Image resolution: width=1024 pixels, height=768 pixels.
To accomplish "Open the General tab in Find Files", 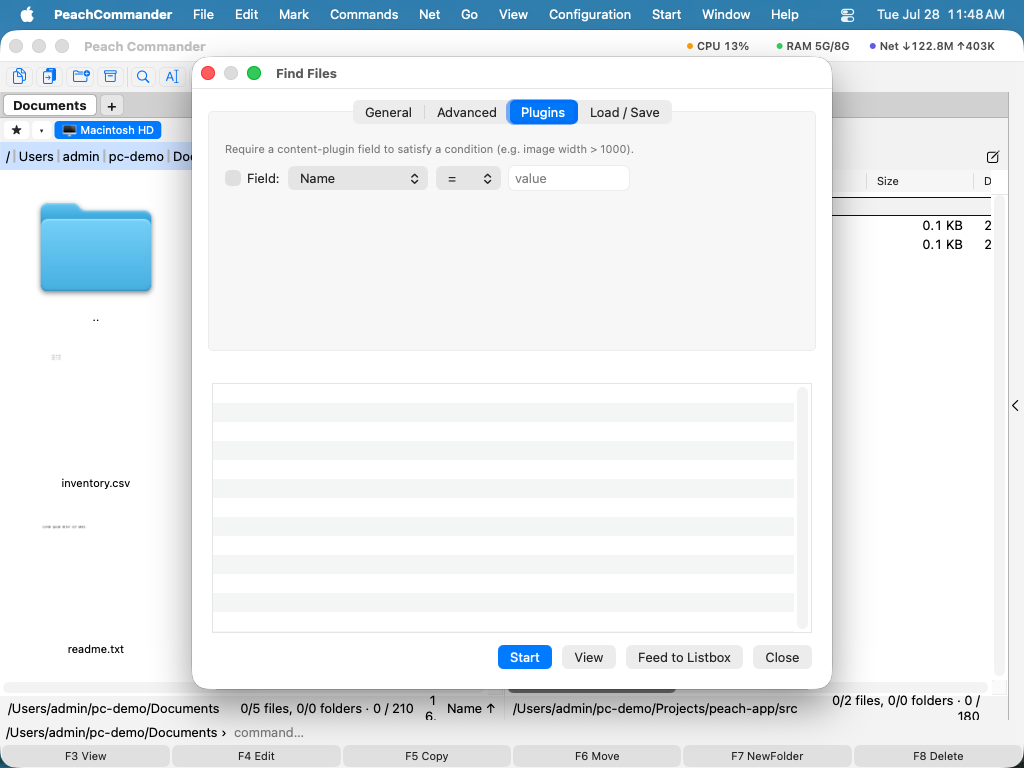I will 388,112.
